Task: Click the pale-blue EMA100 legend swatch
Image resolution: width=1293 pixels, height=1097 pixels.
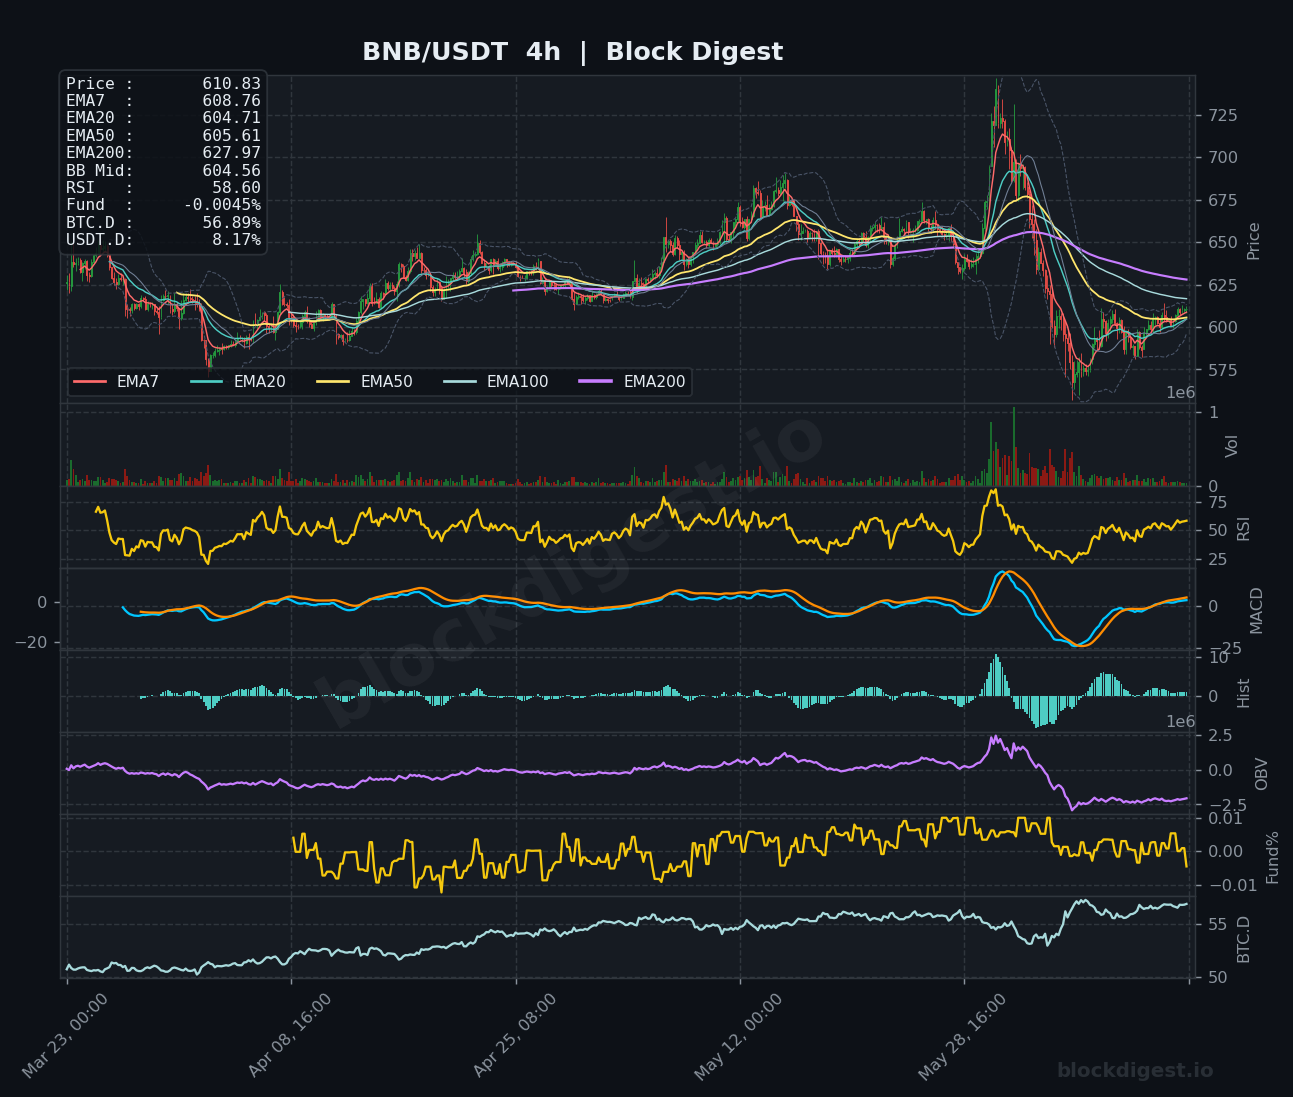Action: pos(460,382)
